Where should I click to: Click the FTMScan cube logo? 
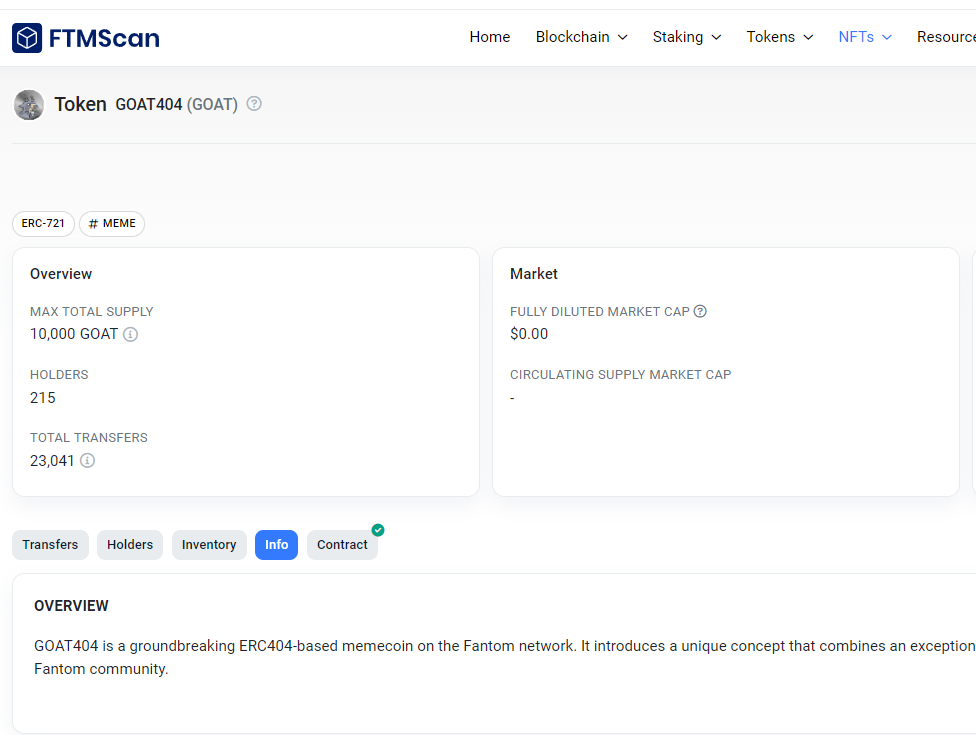(x=27, y=38)
